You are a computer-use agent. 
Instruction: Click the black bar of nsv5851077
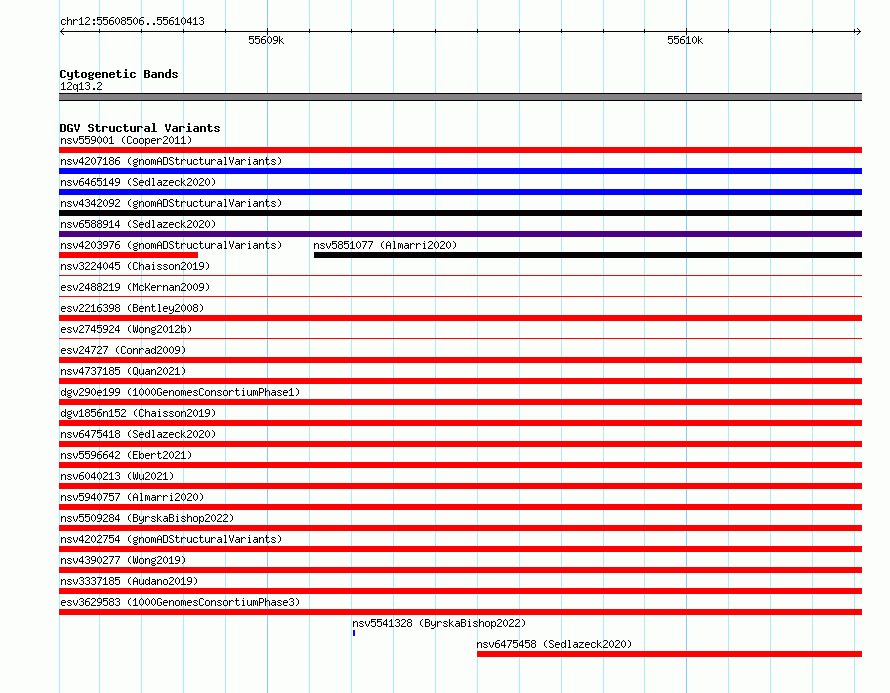click(588, 255)
